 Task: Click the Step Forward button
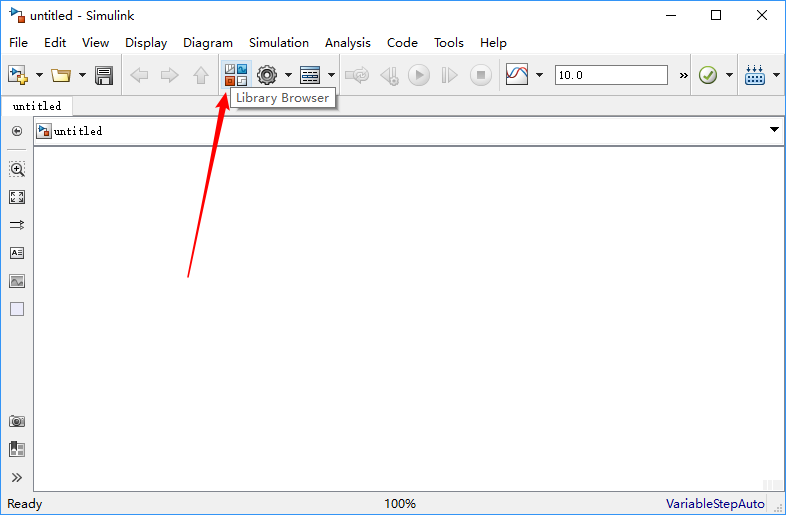(x=449, y=75)
